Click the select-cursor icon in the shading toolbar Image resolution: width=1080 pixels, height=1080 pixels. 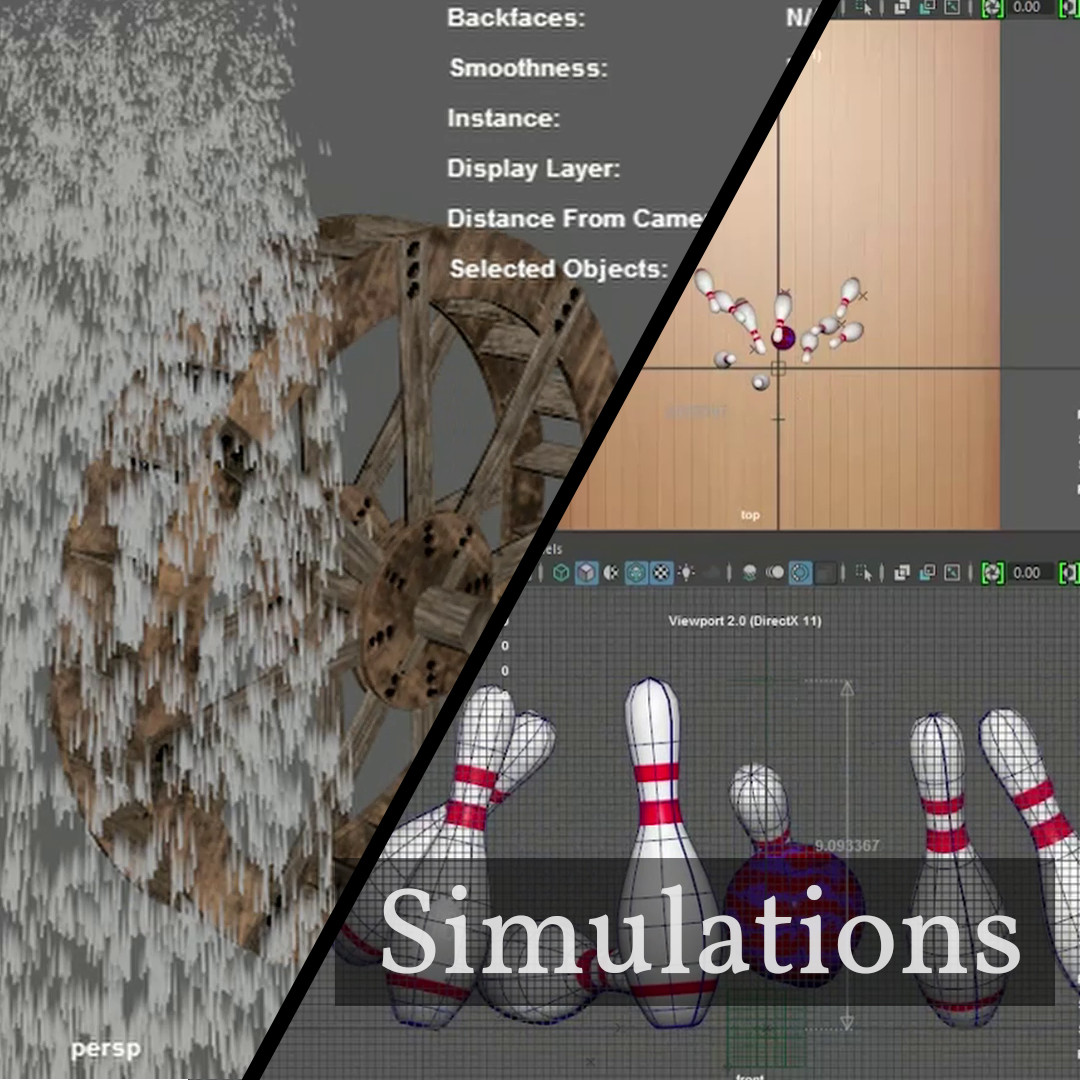865,572
